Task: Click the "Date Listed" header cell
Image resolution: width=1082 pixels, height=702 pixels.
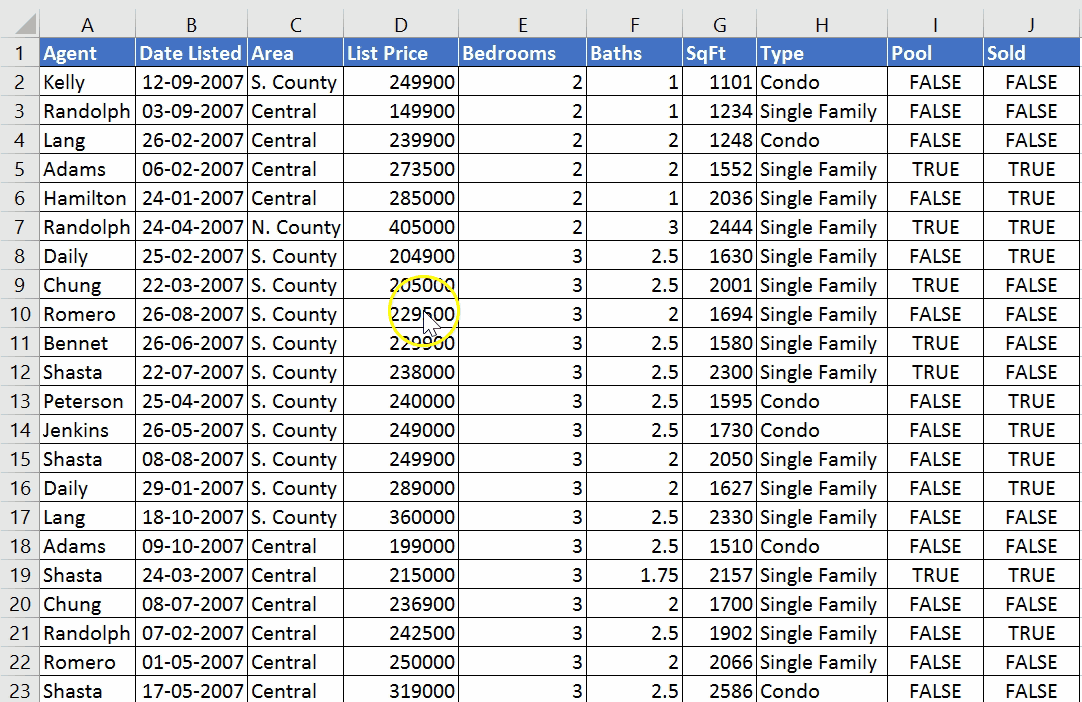Action: [191, 53]
